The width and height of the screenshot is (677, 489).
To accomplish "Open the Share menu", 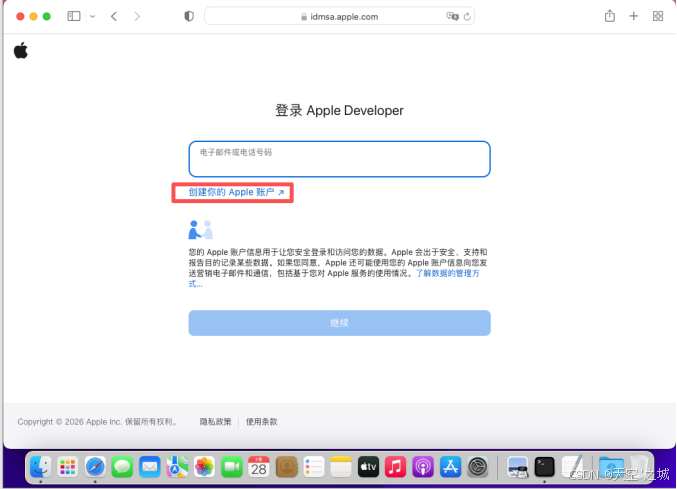I will tap(610, 16).
